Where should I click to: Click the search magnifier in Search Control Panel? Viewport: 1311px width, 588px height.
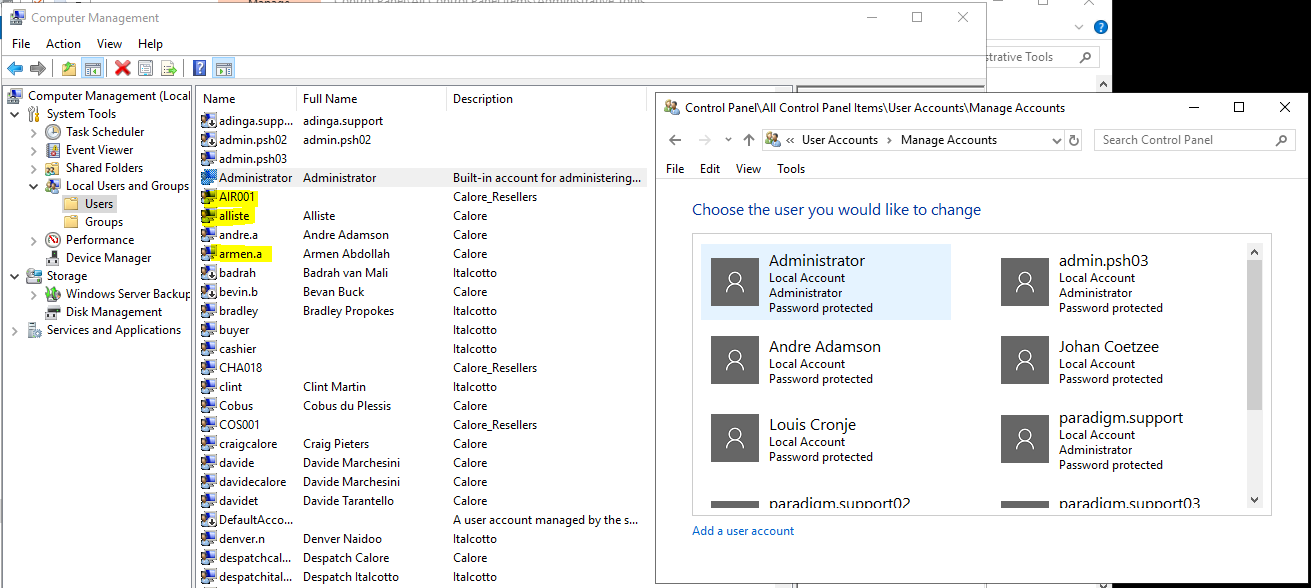pyautogui.click(x=1280, y=140)
